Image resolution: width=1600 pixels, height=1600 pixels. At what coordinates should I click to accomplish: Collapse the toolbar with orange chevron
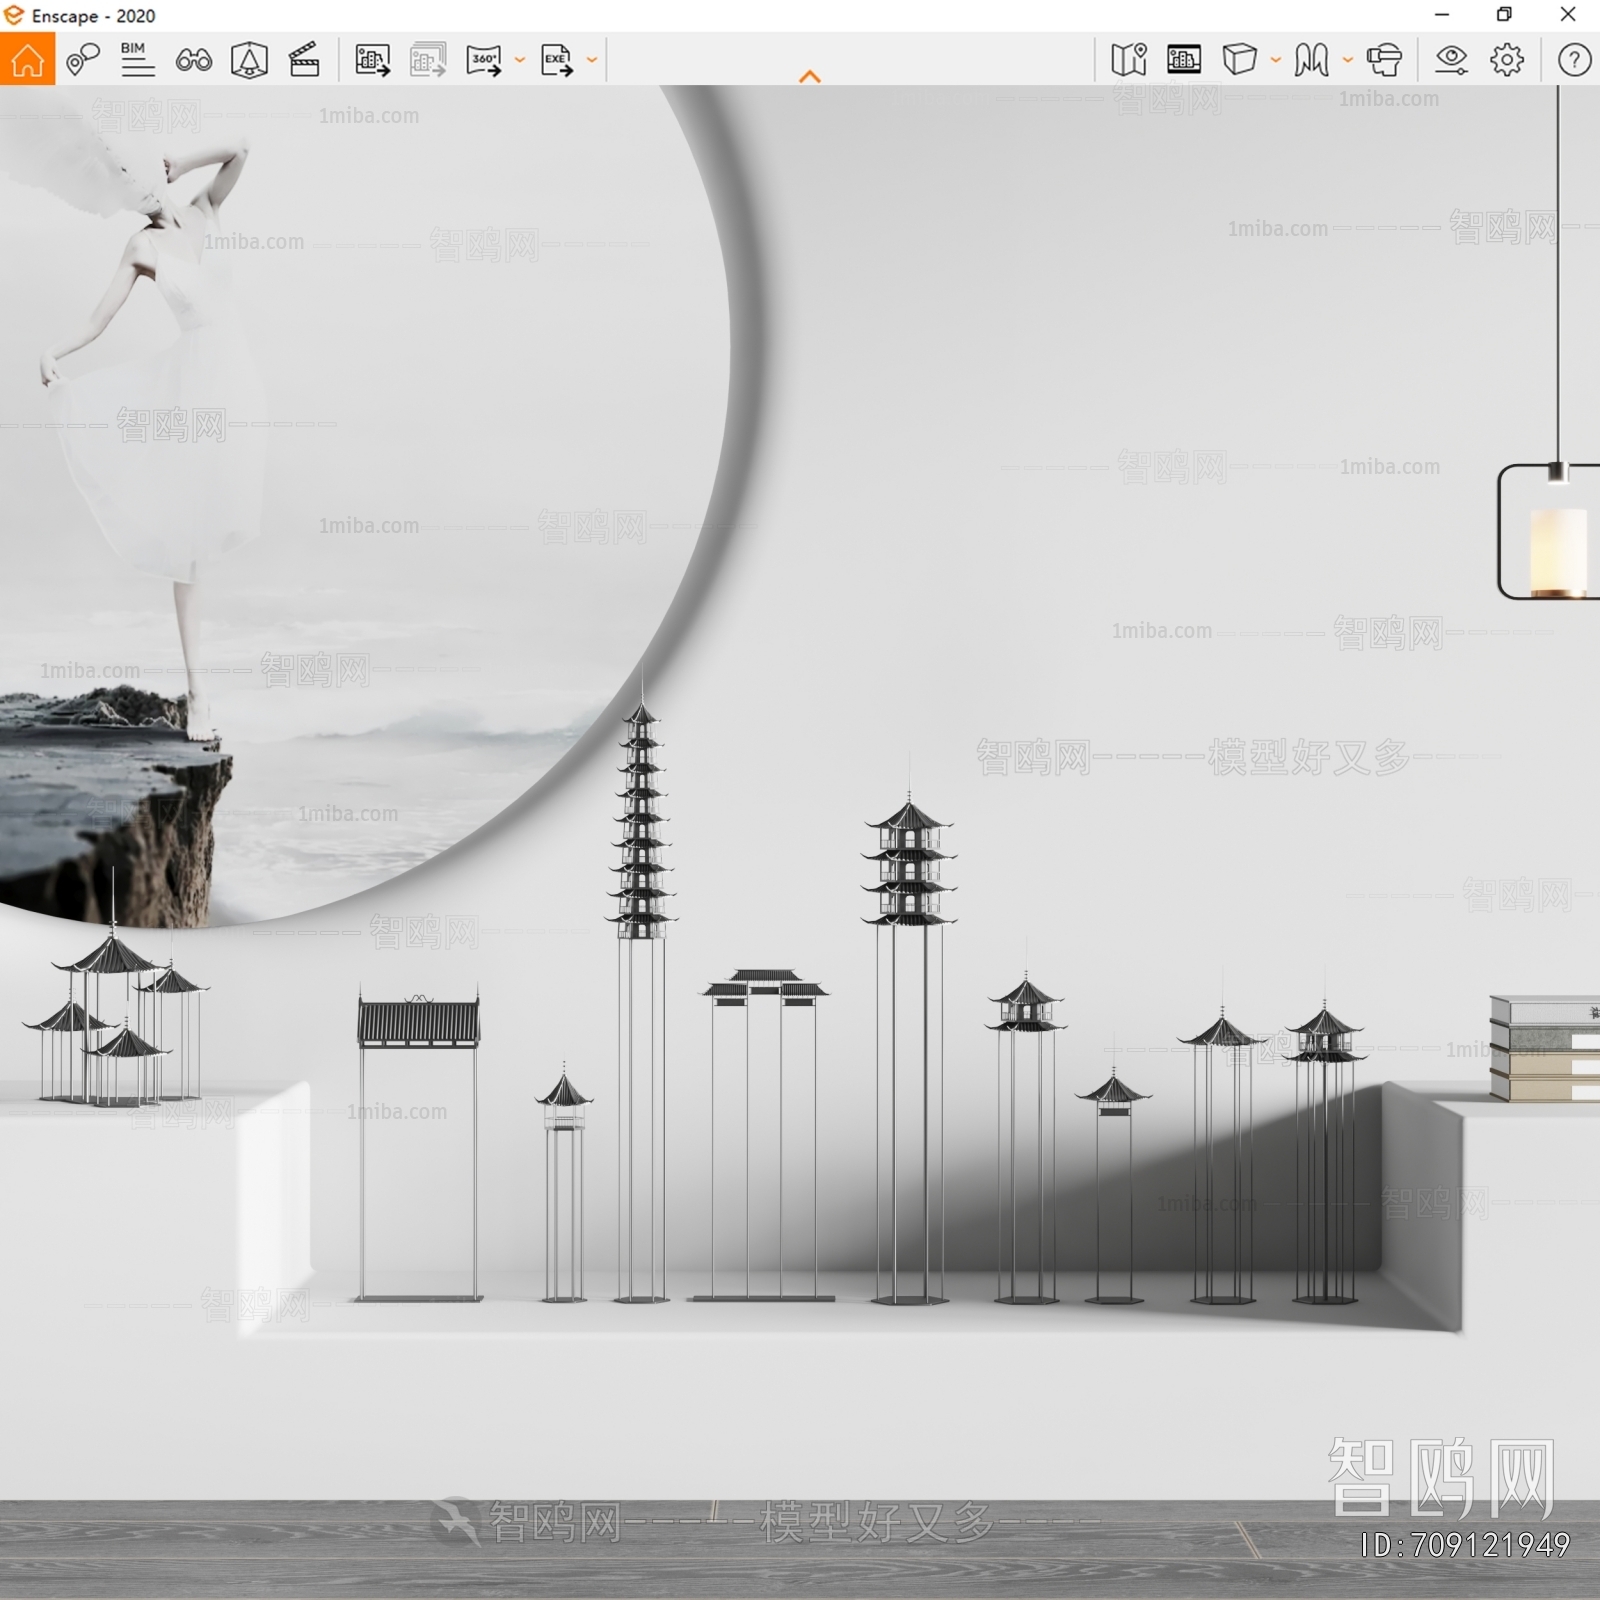coord(810,76)
